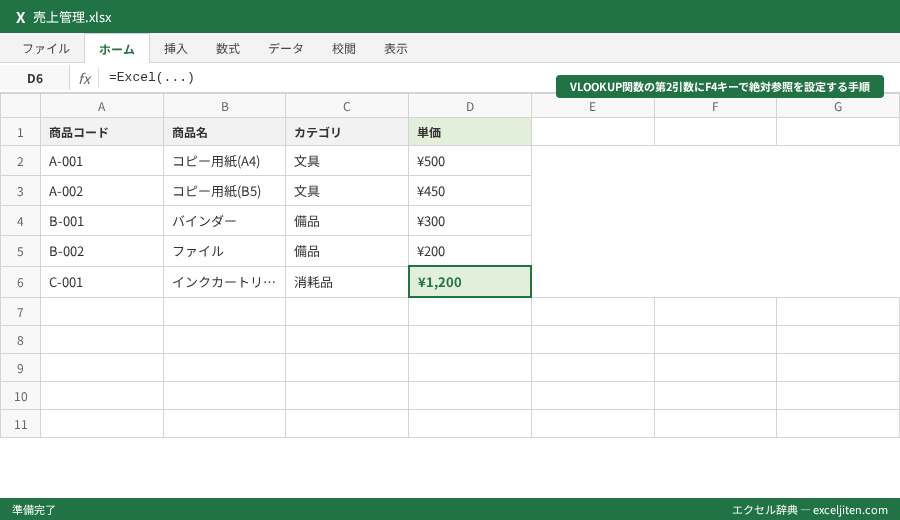Click the fx insert function icon
This screenshot has height=520, width=900.
click(84, 78)
